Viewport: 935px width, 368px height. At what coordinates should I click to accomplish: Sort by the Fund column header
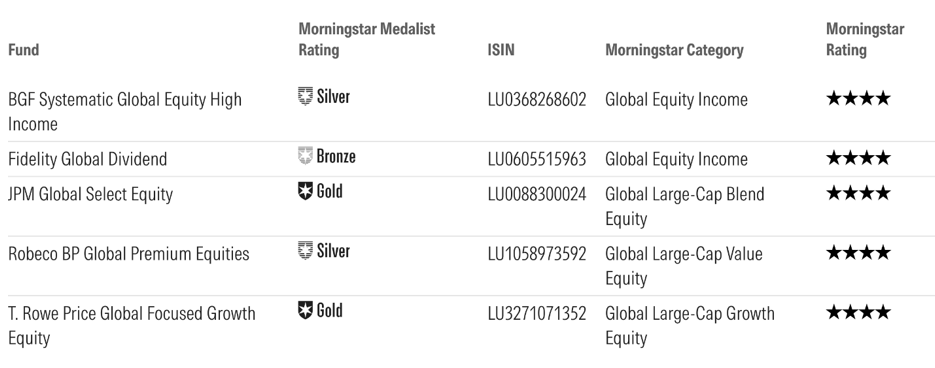point(24,50)
